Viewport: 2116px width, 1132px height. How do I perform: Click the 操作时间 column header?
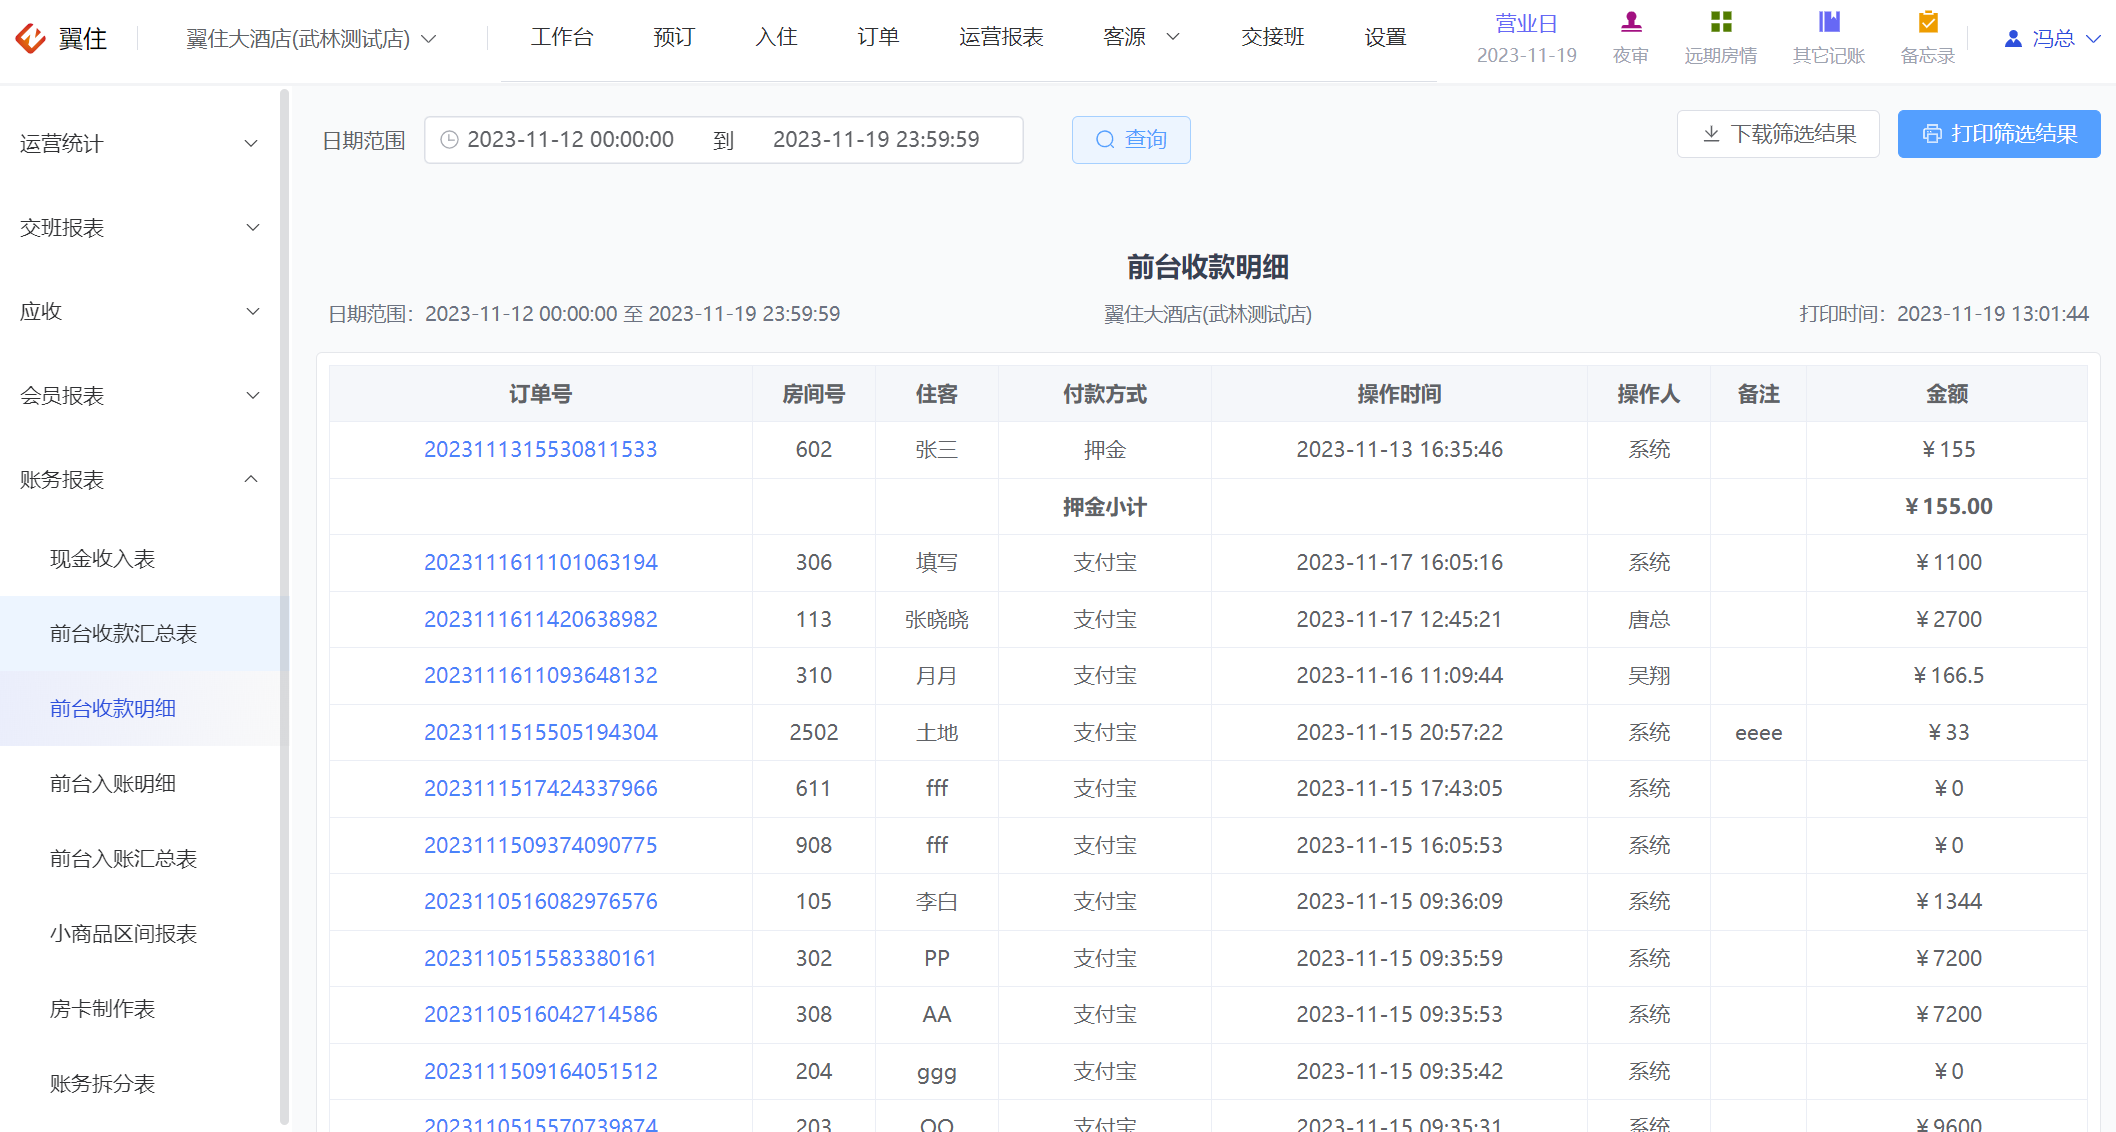1400,394
